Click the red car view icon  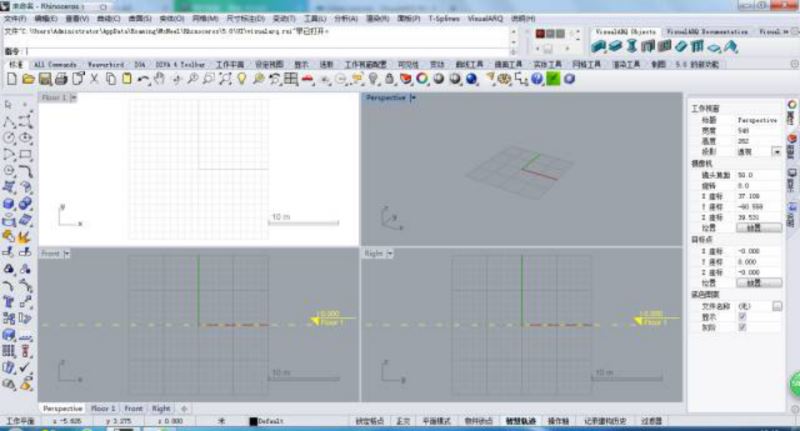307,79
